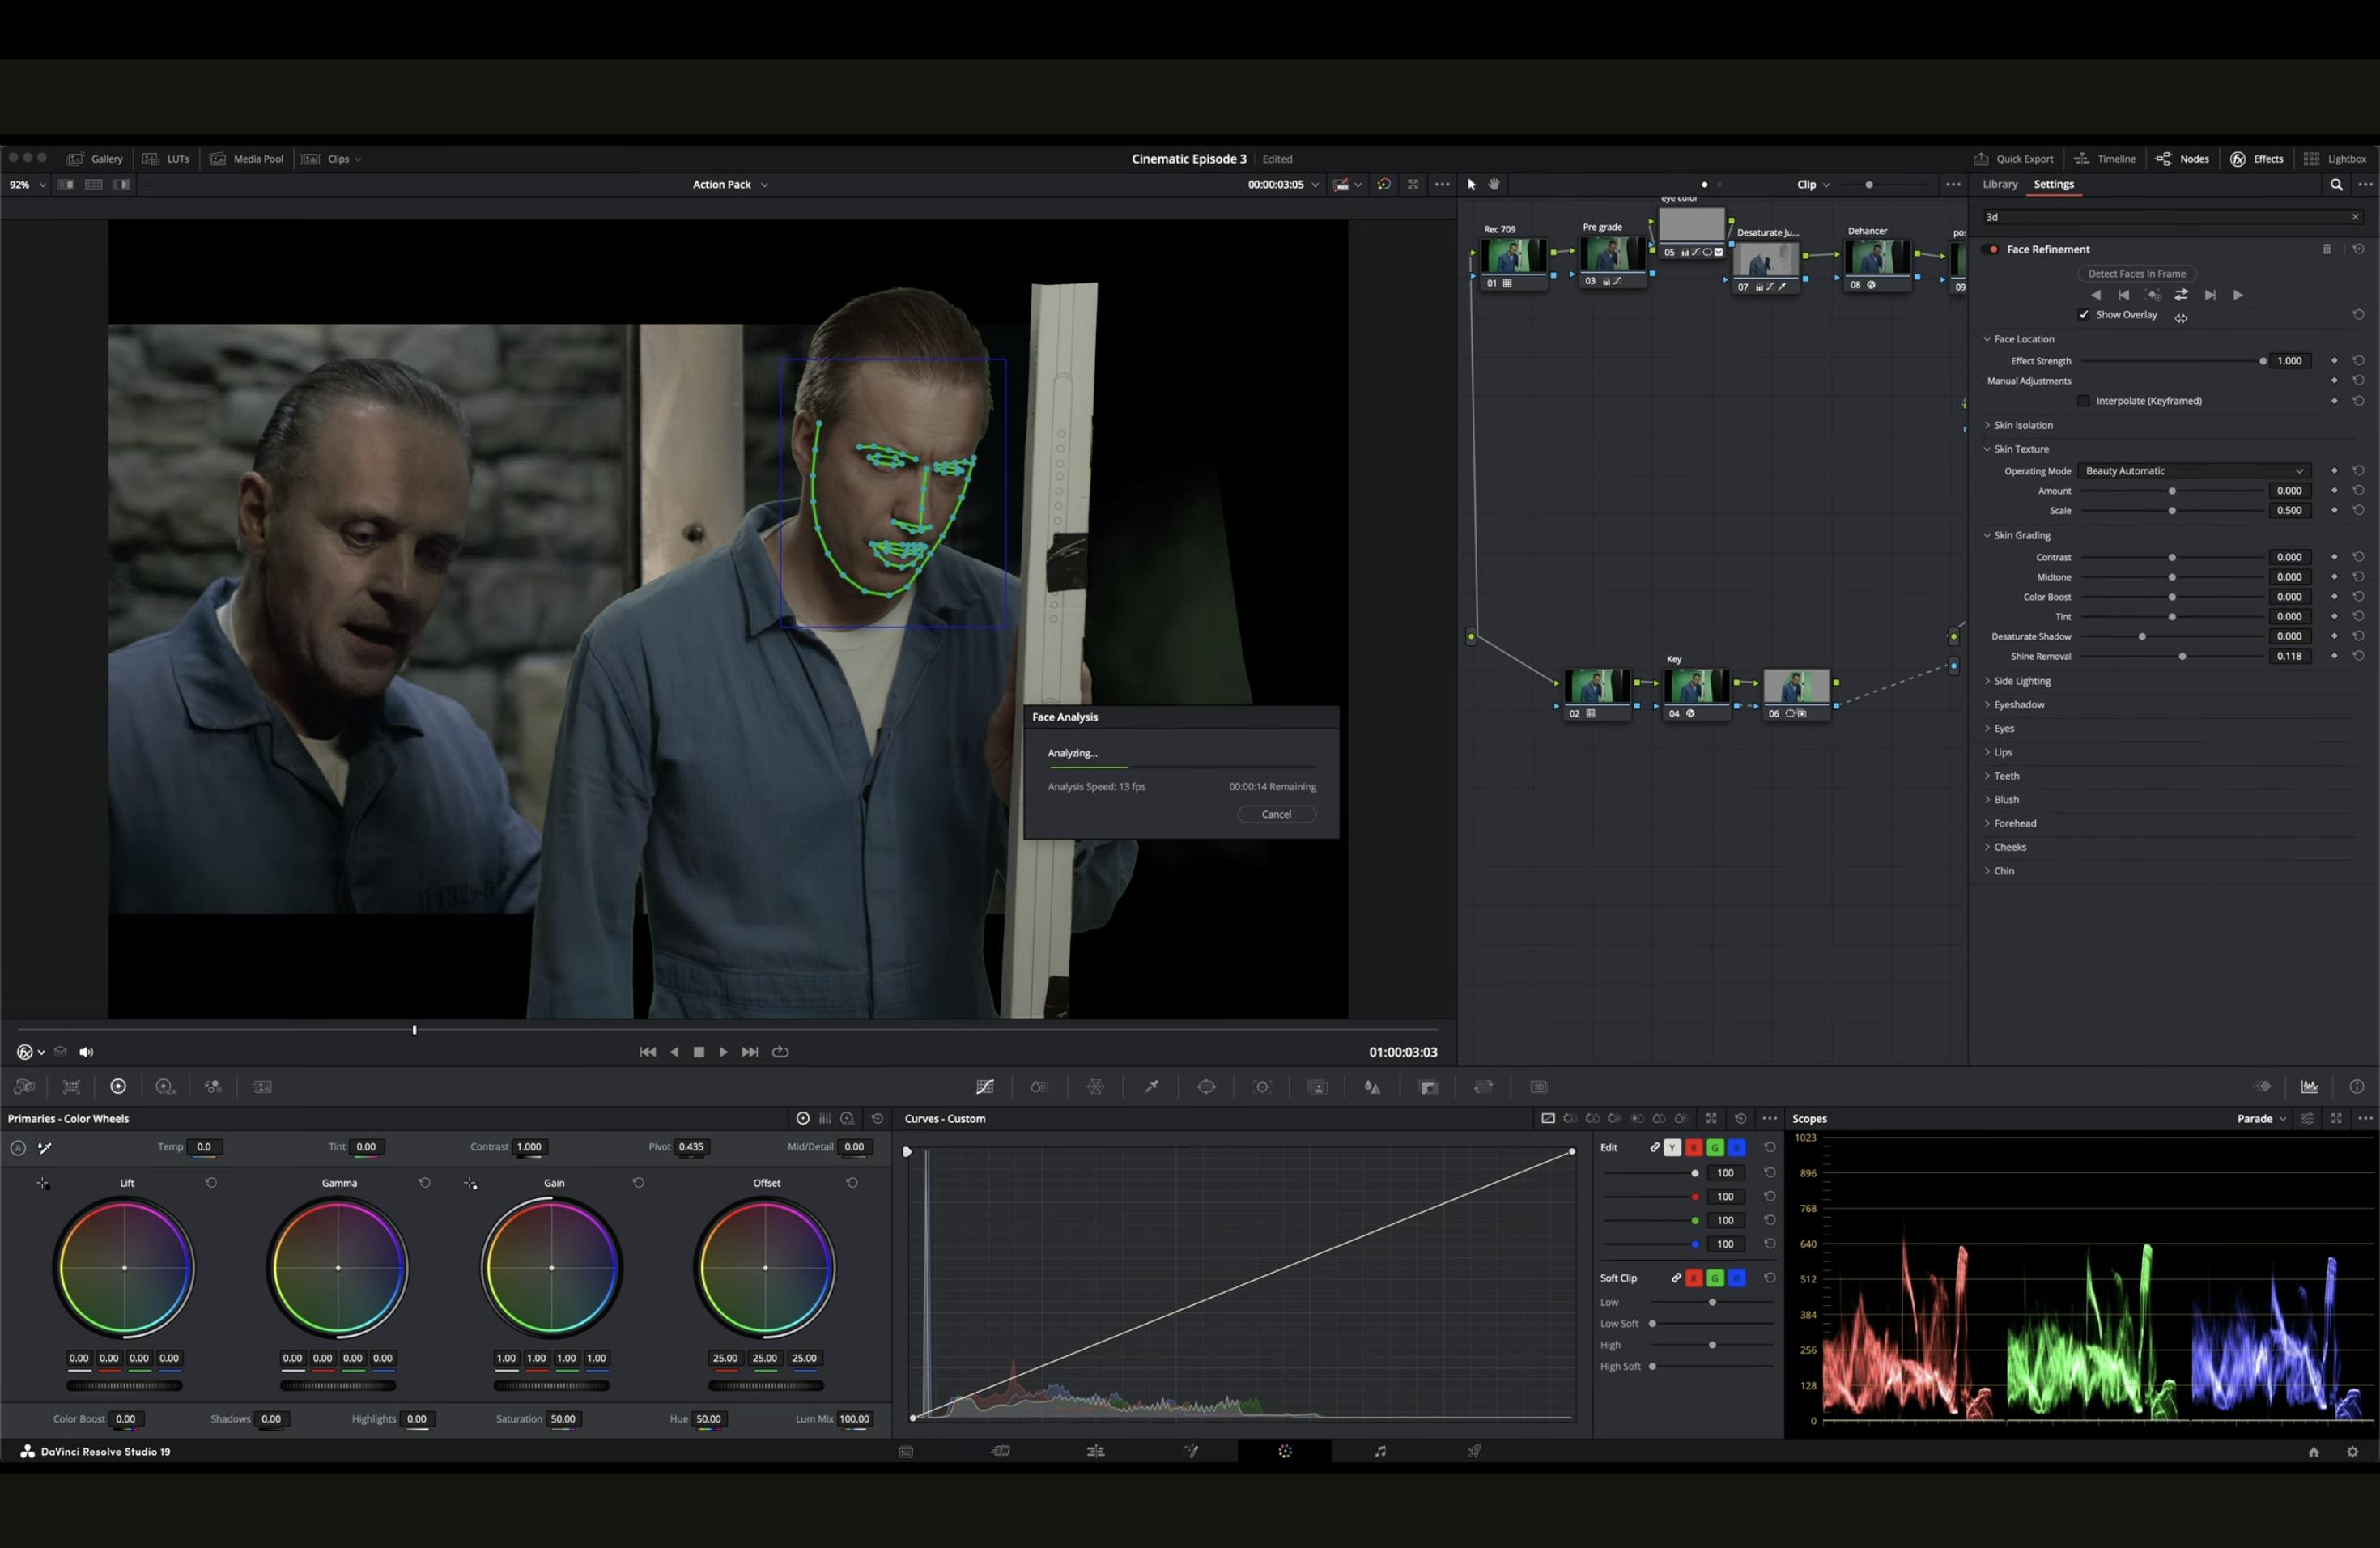Stop playback in viewer
2380x1548 pixels.
pyautogui.click(x=699, y=1052)
